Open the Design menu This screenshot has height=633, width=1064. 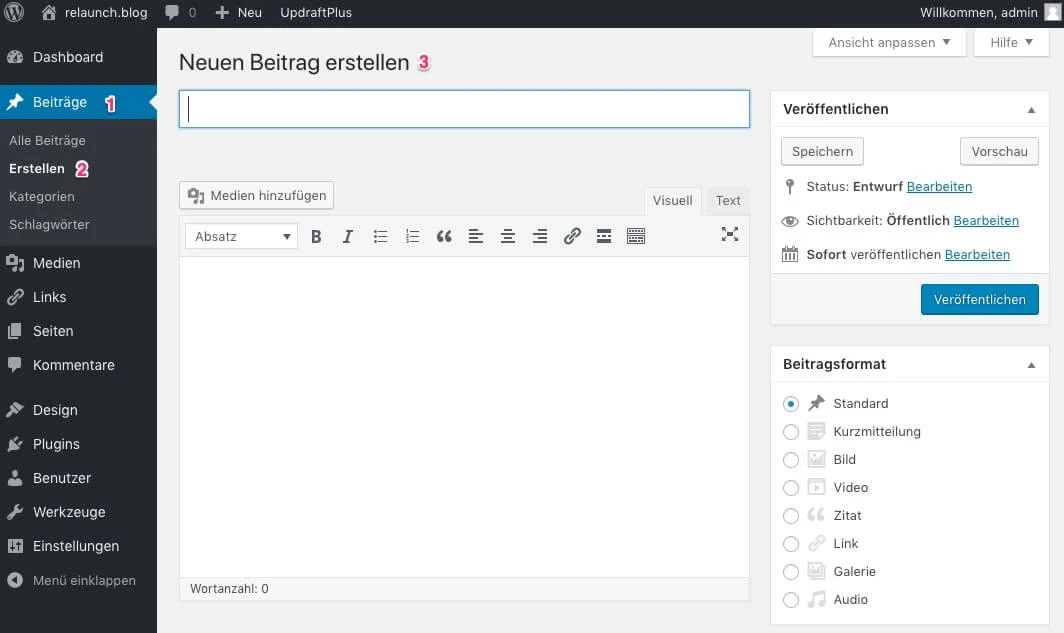click(78, 410)
